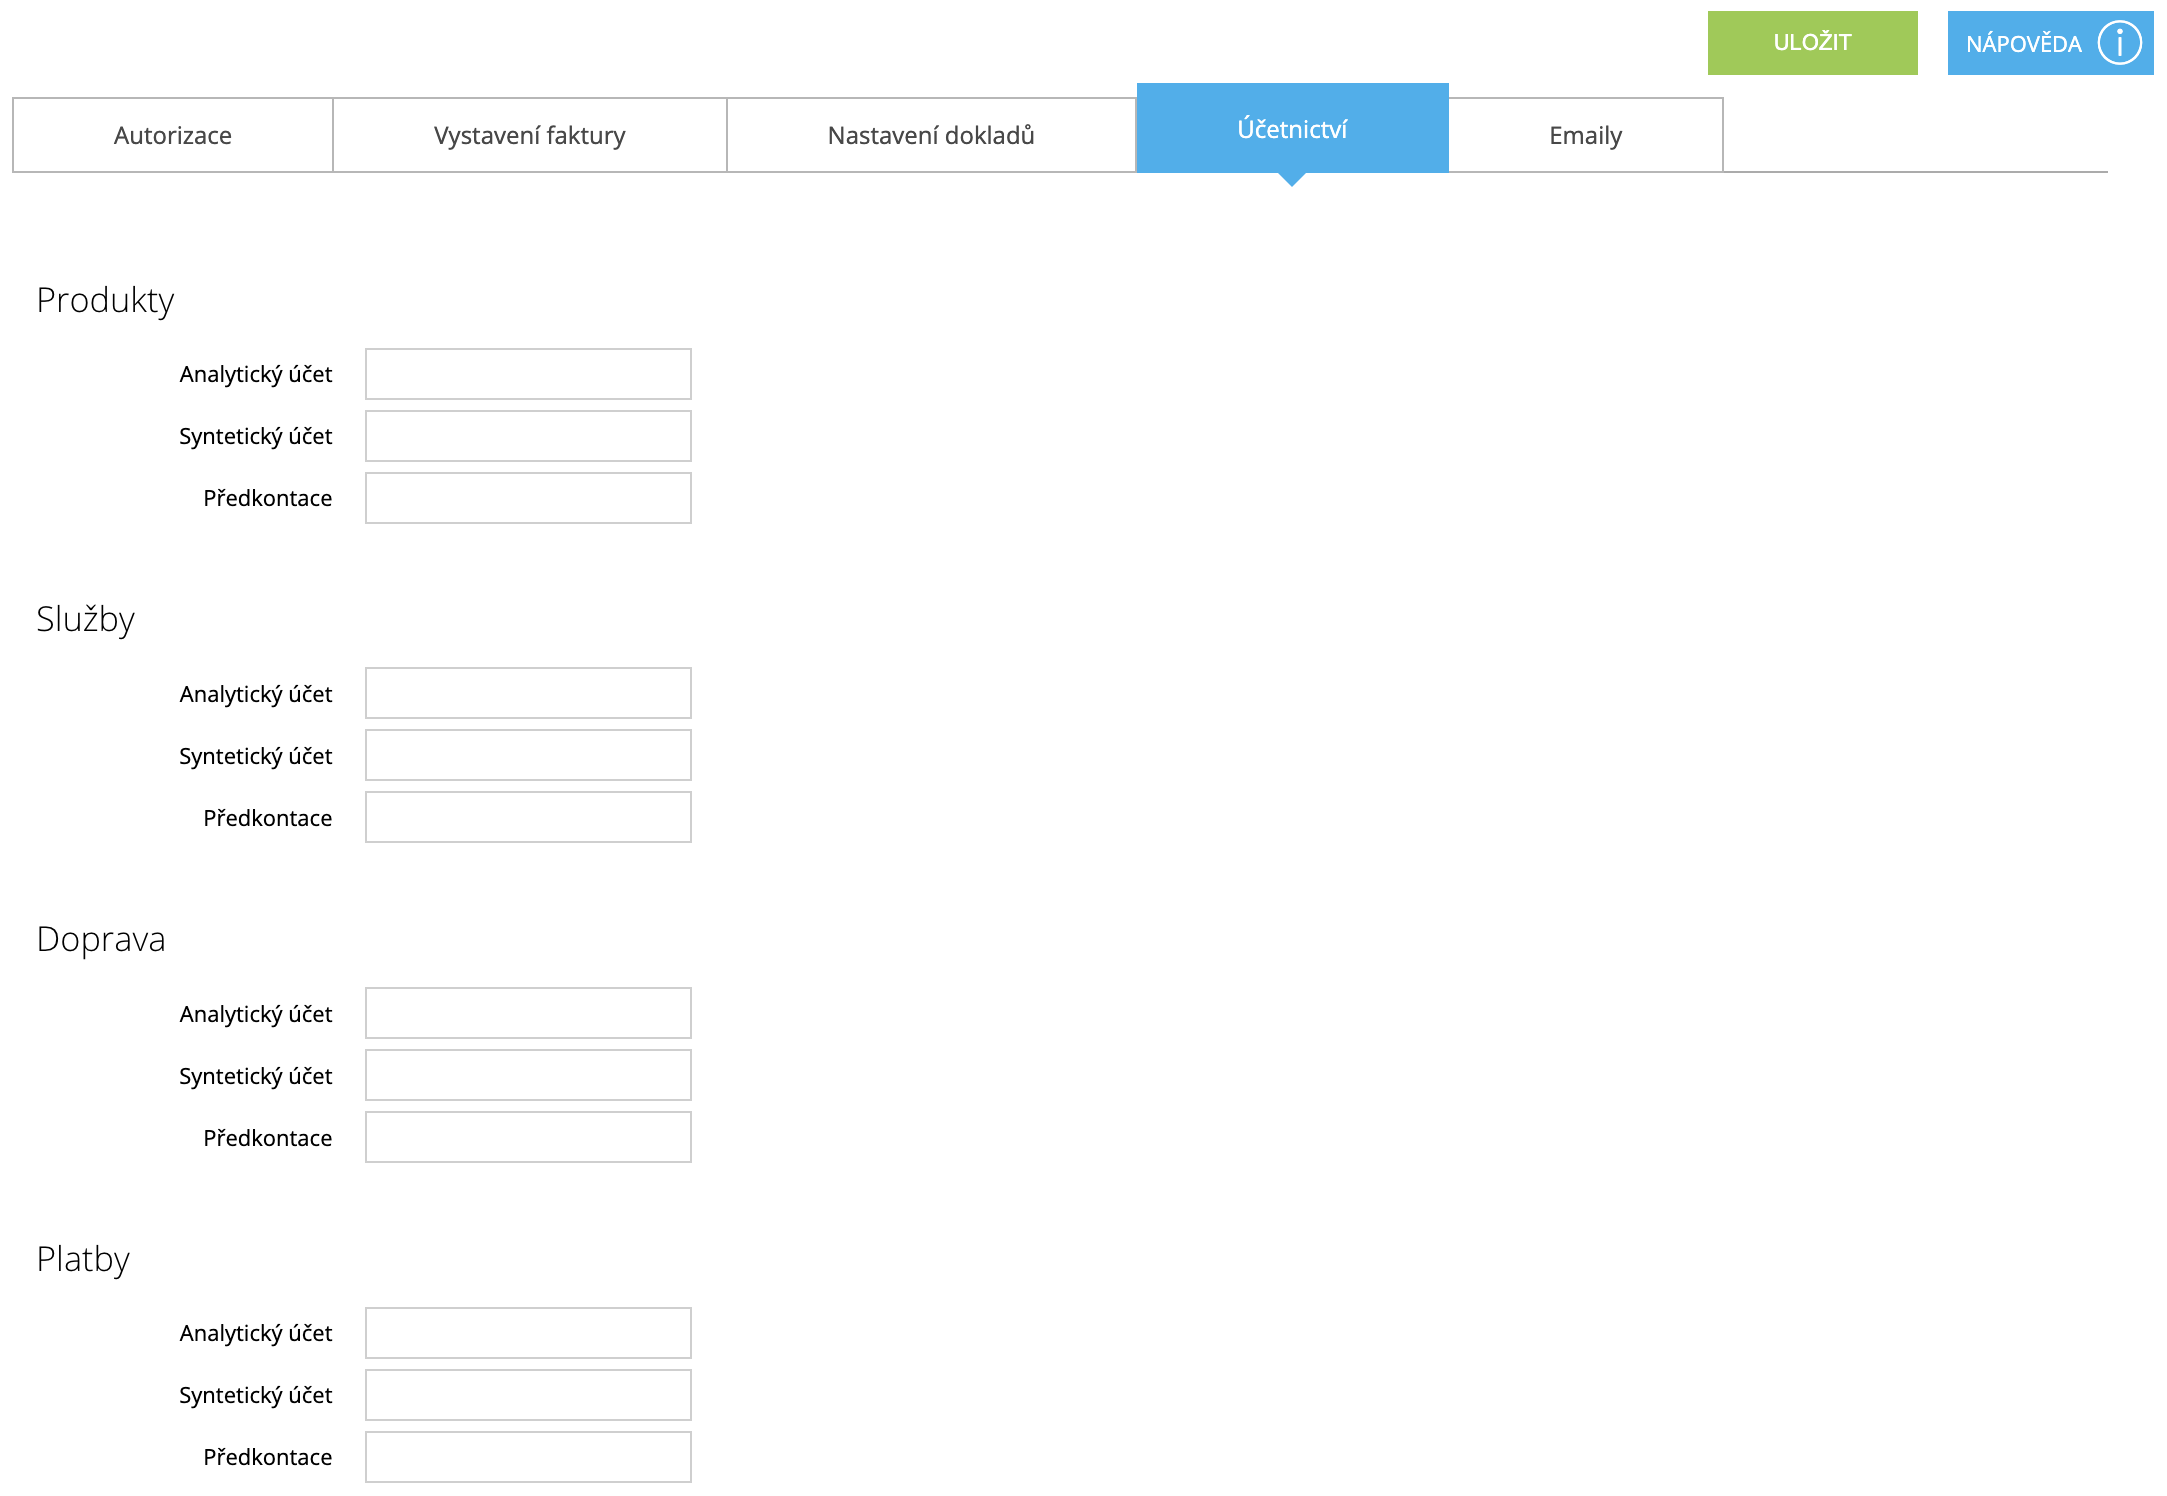The height and width of the screenshot is (1496, 2167).
Task: Focus the Doprava Analytický účet field
Action: coord(528,1013)
